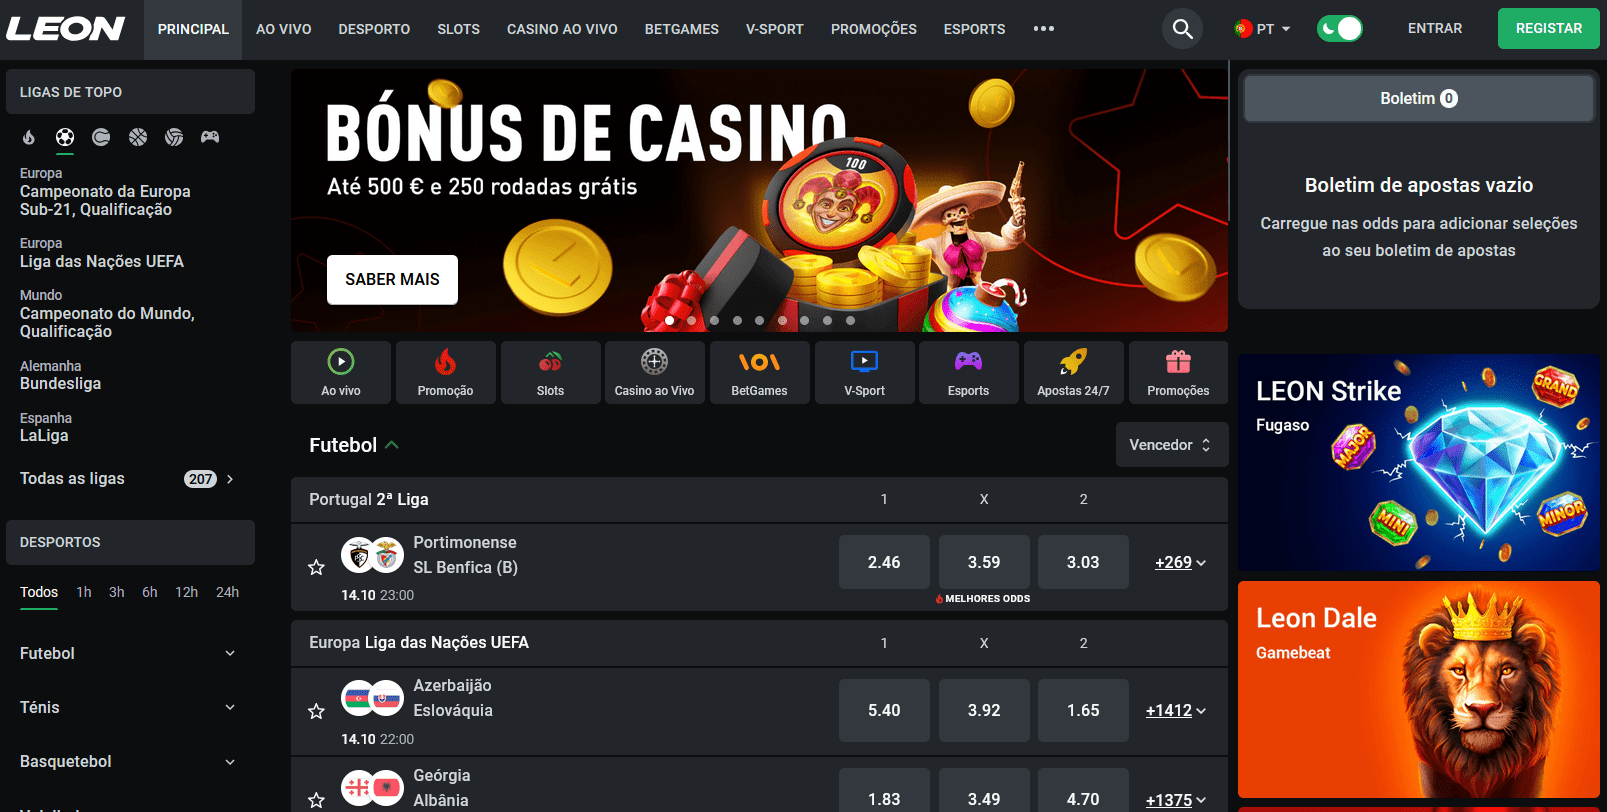Click the SABER MAIS banner button
The height and width of the screenshot is (812, 1607).
[392, 279]
